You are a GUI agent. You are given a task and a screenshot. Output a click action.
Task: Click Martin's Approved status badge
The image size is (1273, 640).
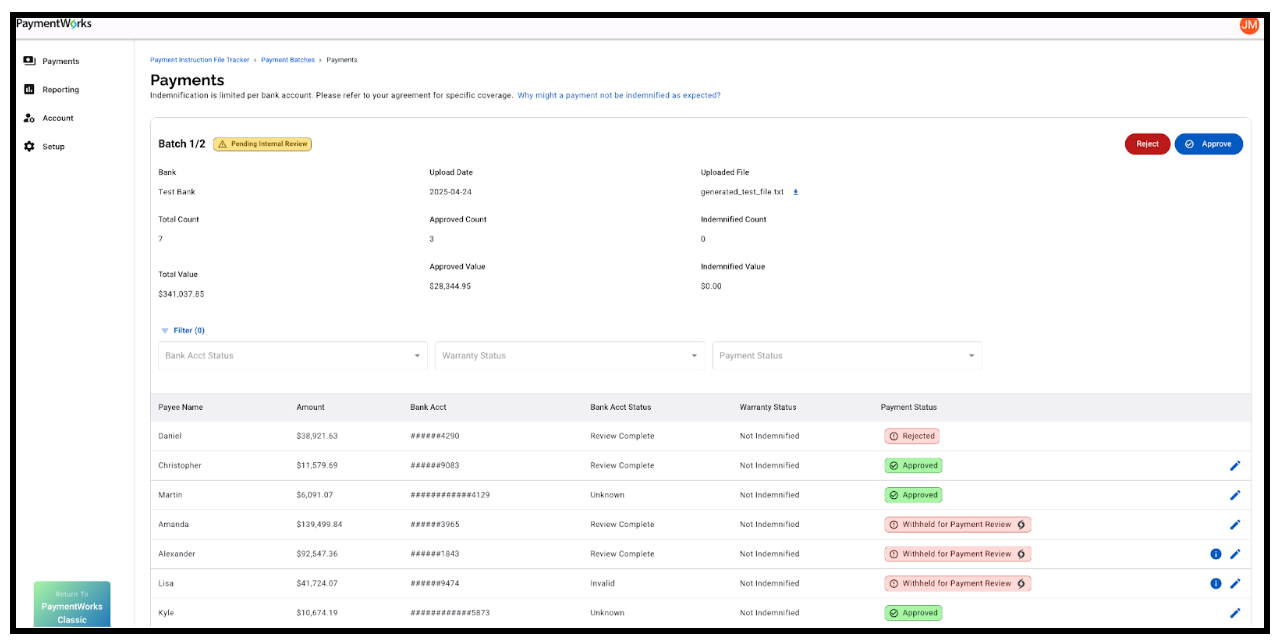click(913, 495)
